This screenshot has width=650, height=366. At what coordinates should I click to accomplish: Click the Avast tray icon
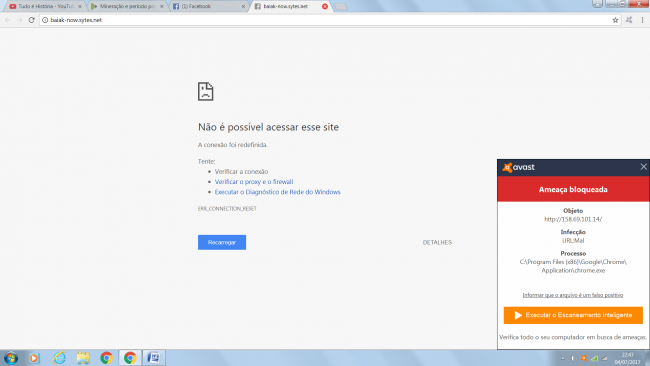pyautogui.click(x=584, y=359)
